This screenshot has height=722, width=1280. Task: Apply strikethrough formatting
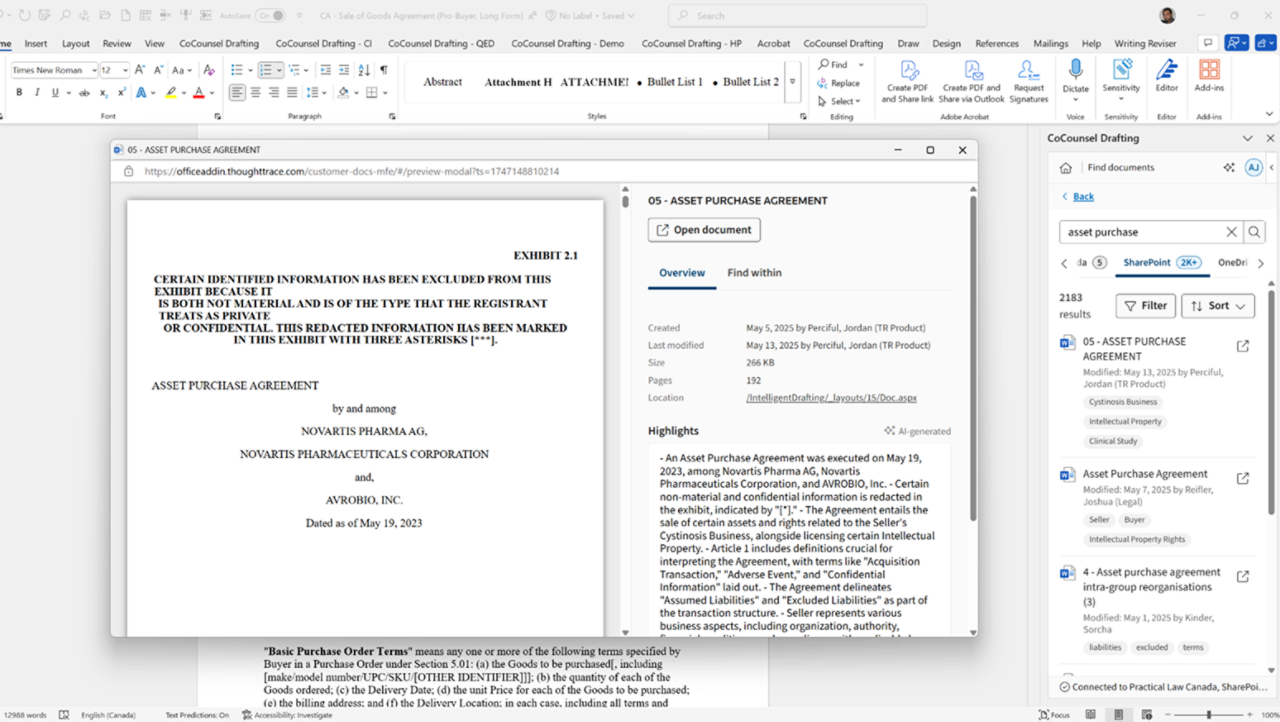coord(84,92)
